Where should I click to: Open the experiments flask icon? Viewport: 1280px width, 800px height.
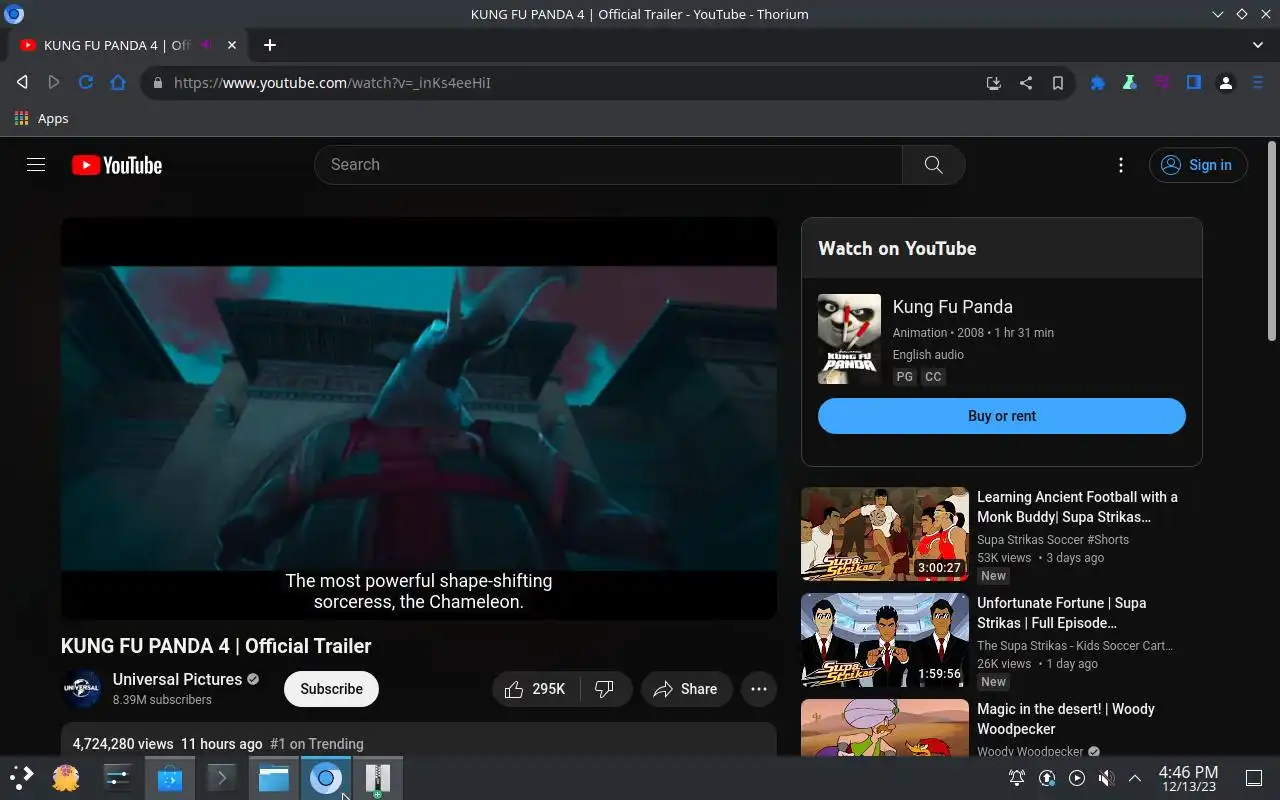click(1129, 83)
